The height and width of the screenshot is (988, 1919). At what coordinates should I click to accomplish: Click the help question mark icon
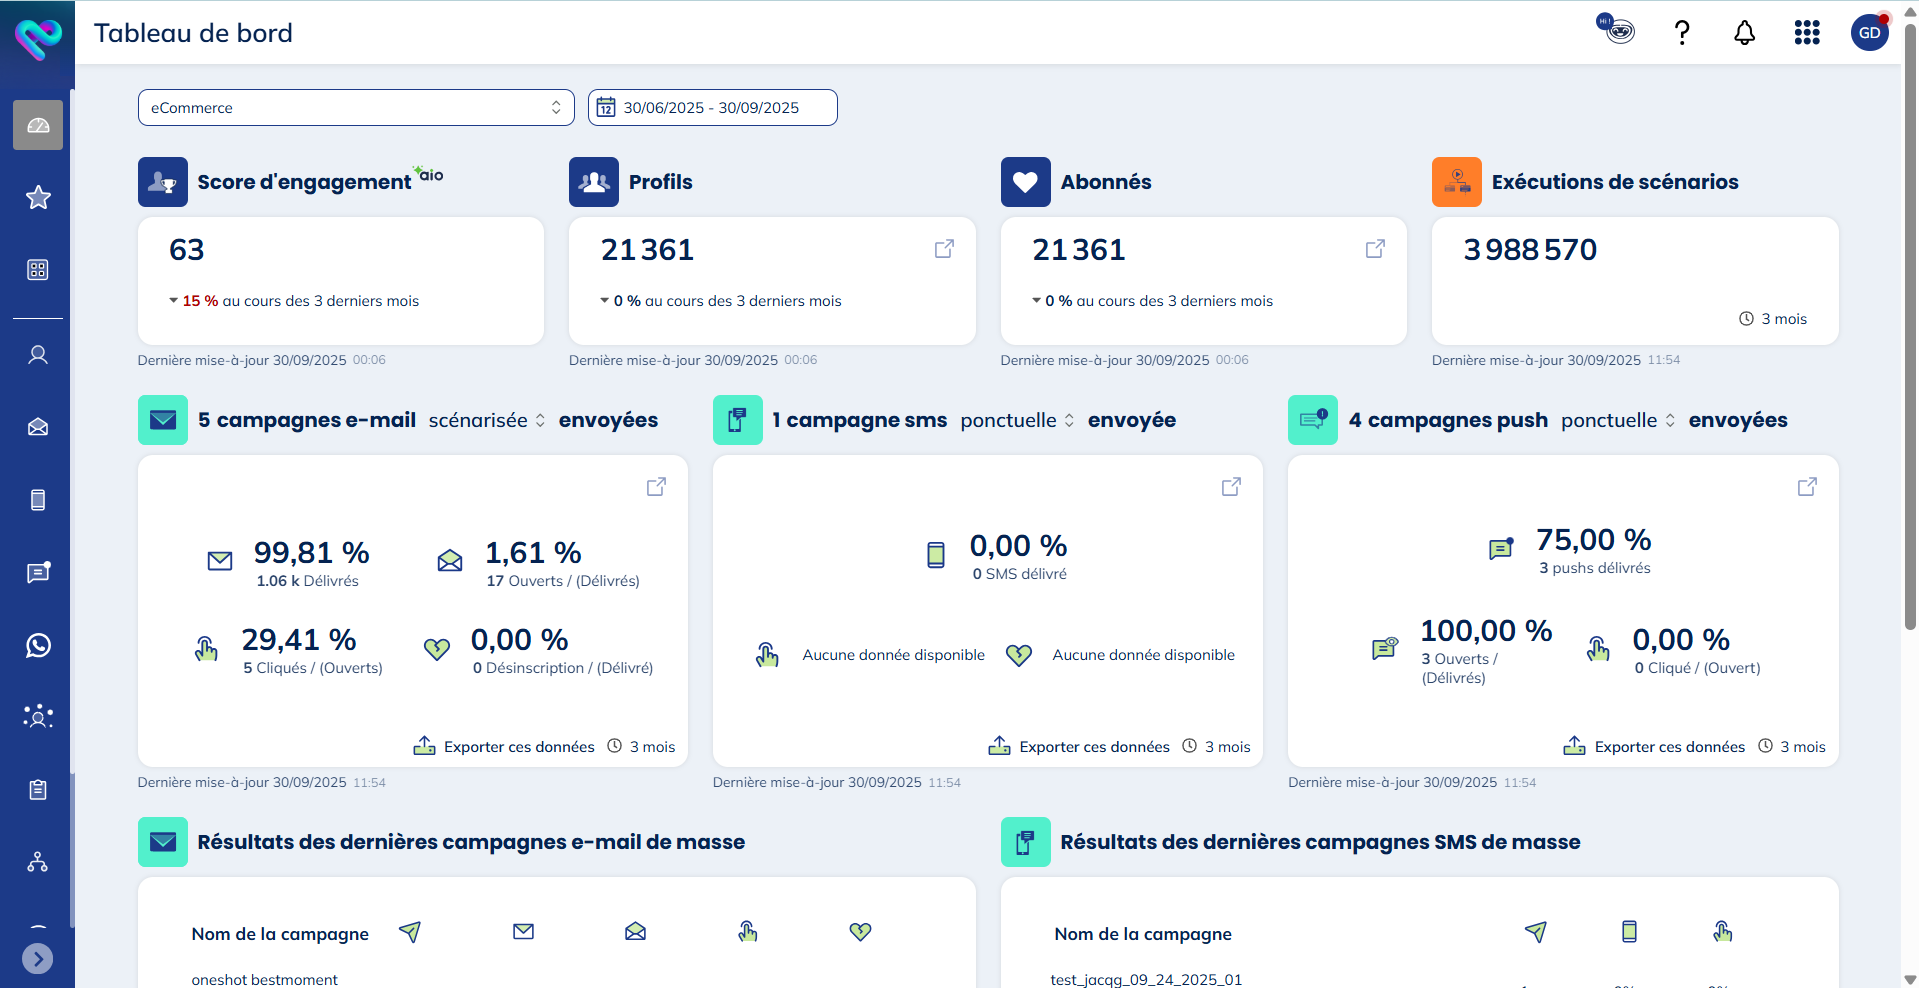click(1682, 33)
